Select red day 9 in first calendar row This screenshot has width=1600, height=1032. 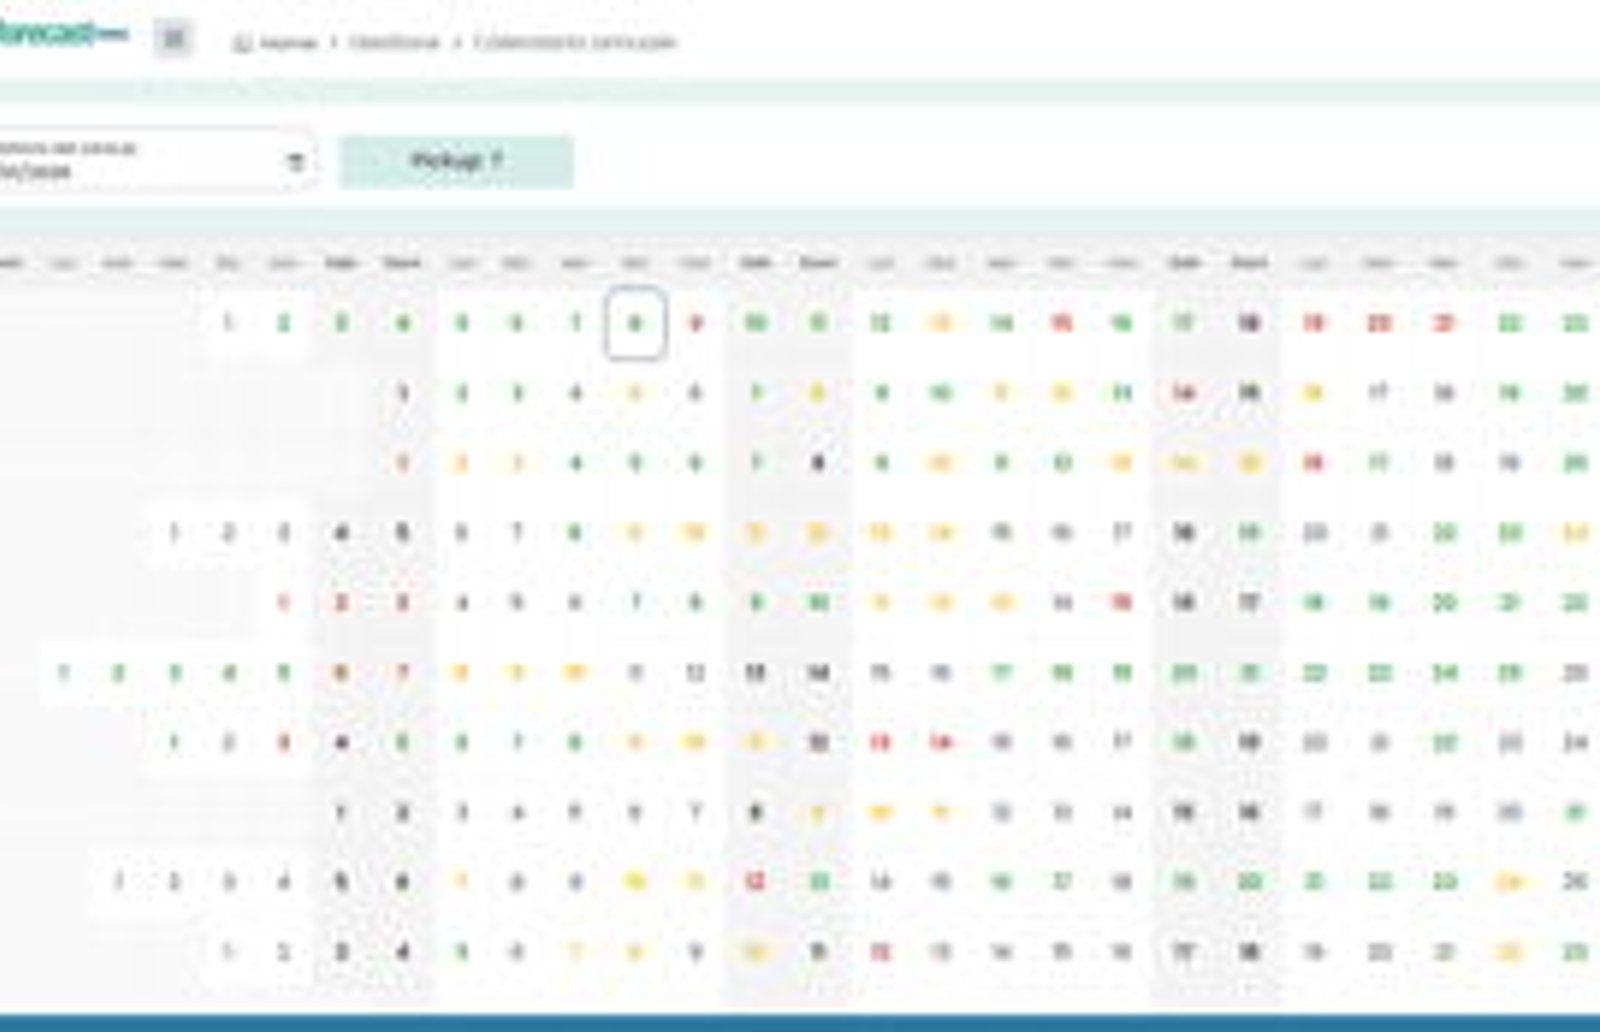tap(696, 323)
